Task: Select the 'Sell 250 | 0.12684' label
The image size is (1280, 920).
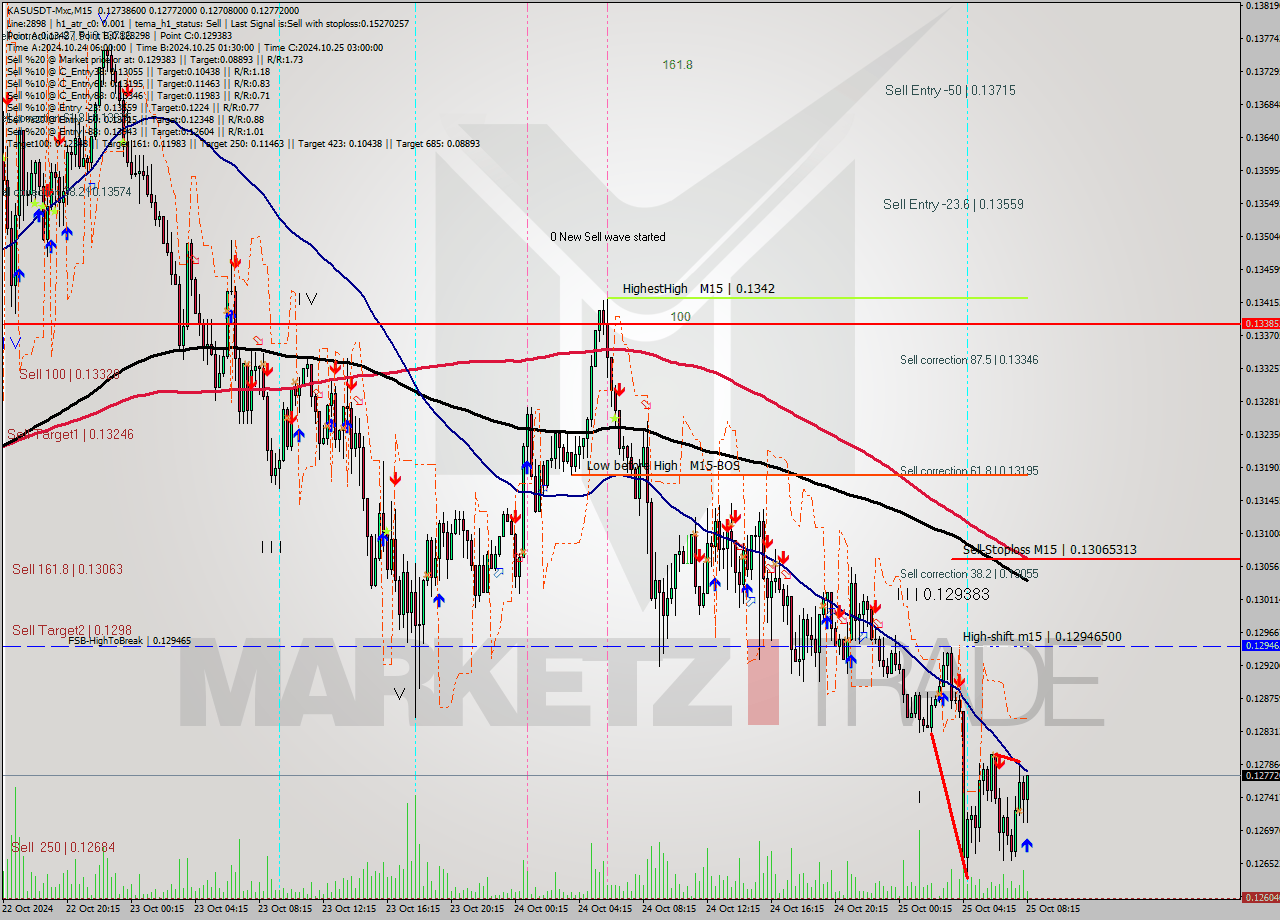Action: click(63, 847)
